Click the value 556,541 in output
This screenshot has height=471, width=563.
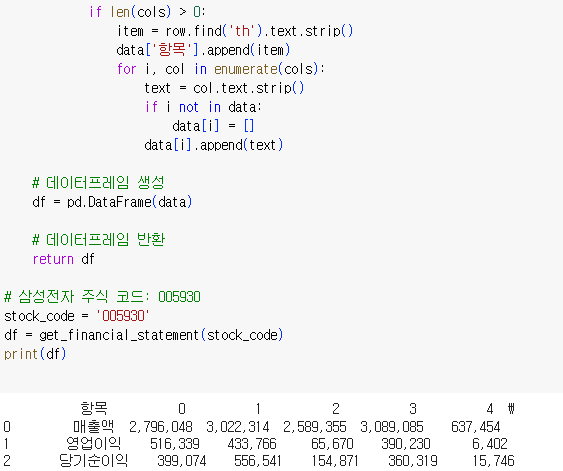click(x=258, y=461)
